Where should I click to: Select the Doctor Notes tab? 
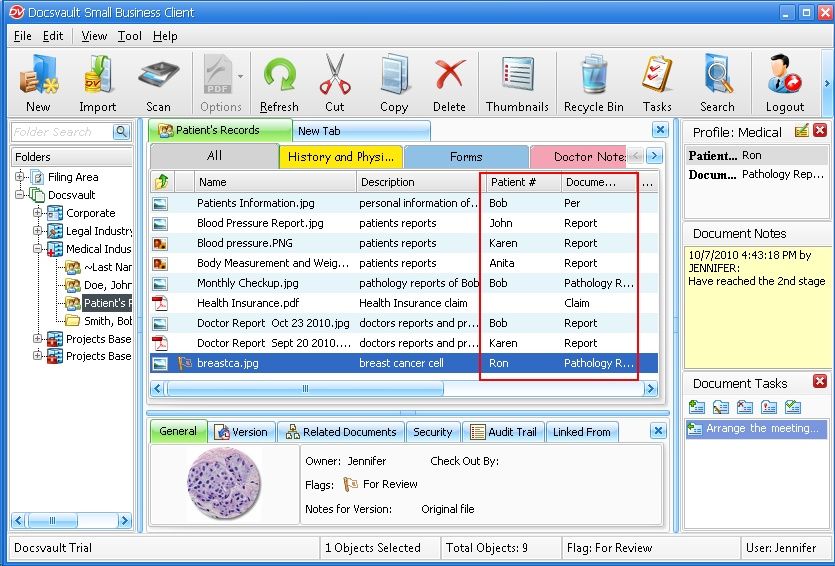579,157
